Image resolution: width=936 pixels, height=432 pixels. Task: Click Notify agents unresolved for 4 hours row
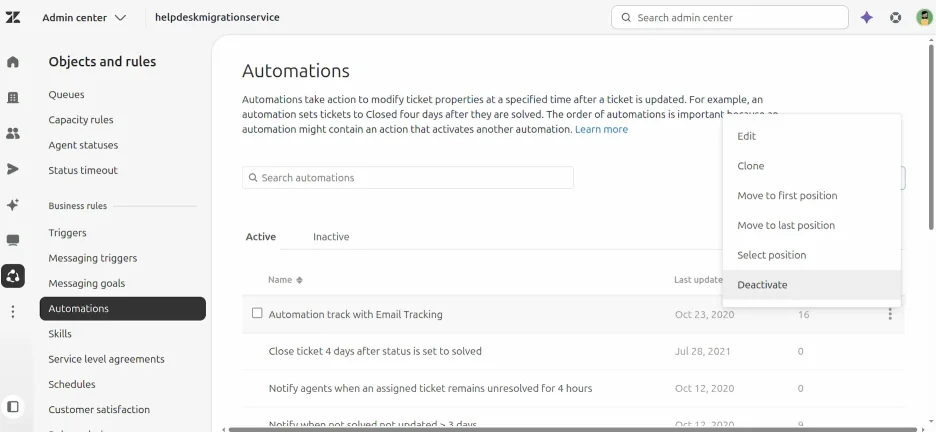(x=573, y=388)
